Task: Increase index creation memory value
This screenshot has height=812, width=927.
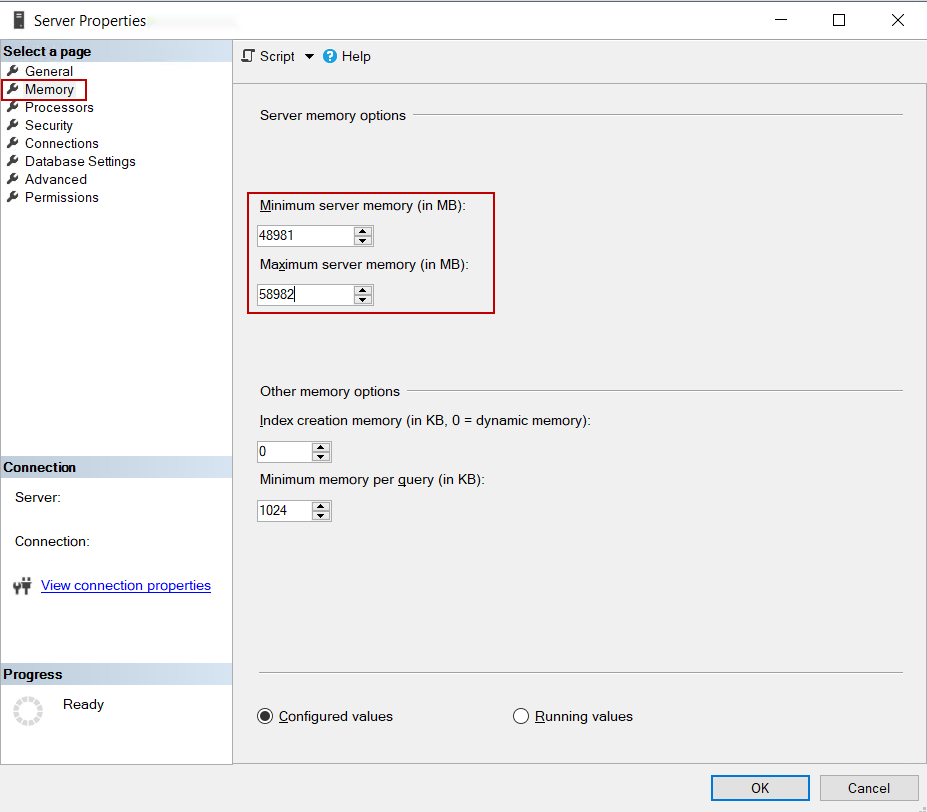Action: point(321,448)
